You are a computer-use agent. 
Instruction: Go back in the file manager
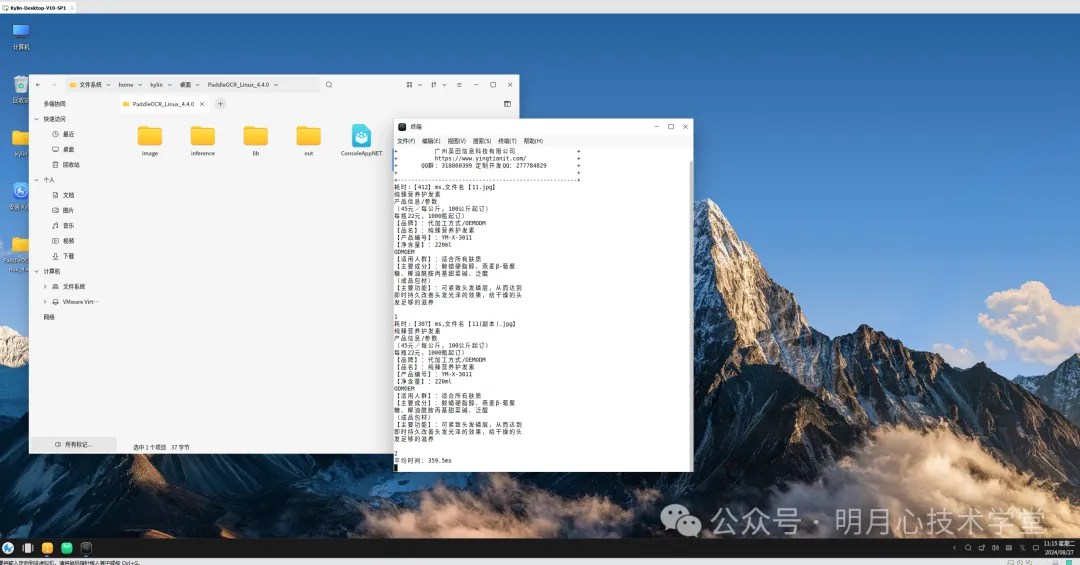pyautogui.click(x=38, y=85)
